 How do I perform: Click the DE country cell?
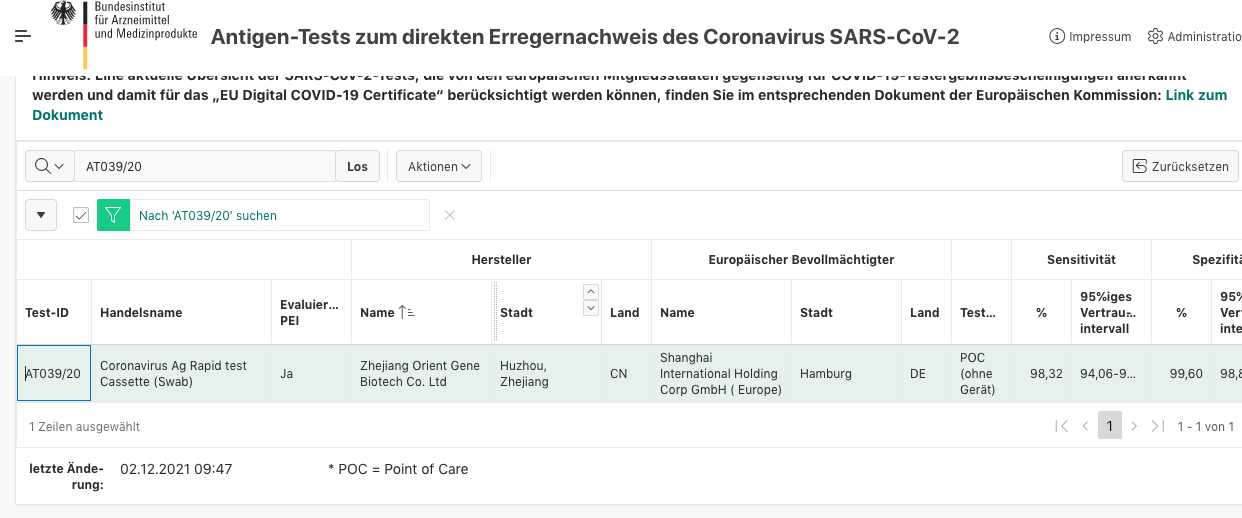tap(926, 373)
